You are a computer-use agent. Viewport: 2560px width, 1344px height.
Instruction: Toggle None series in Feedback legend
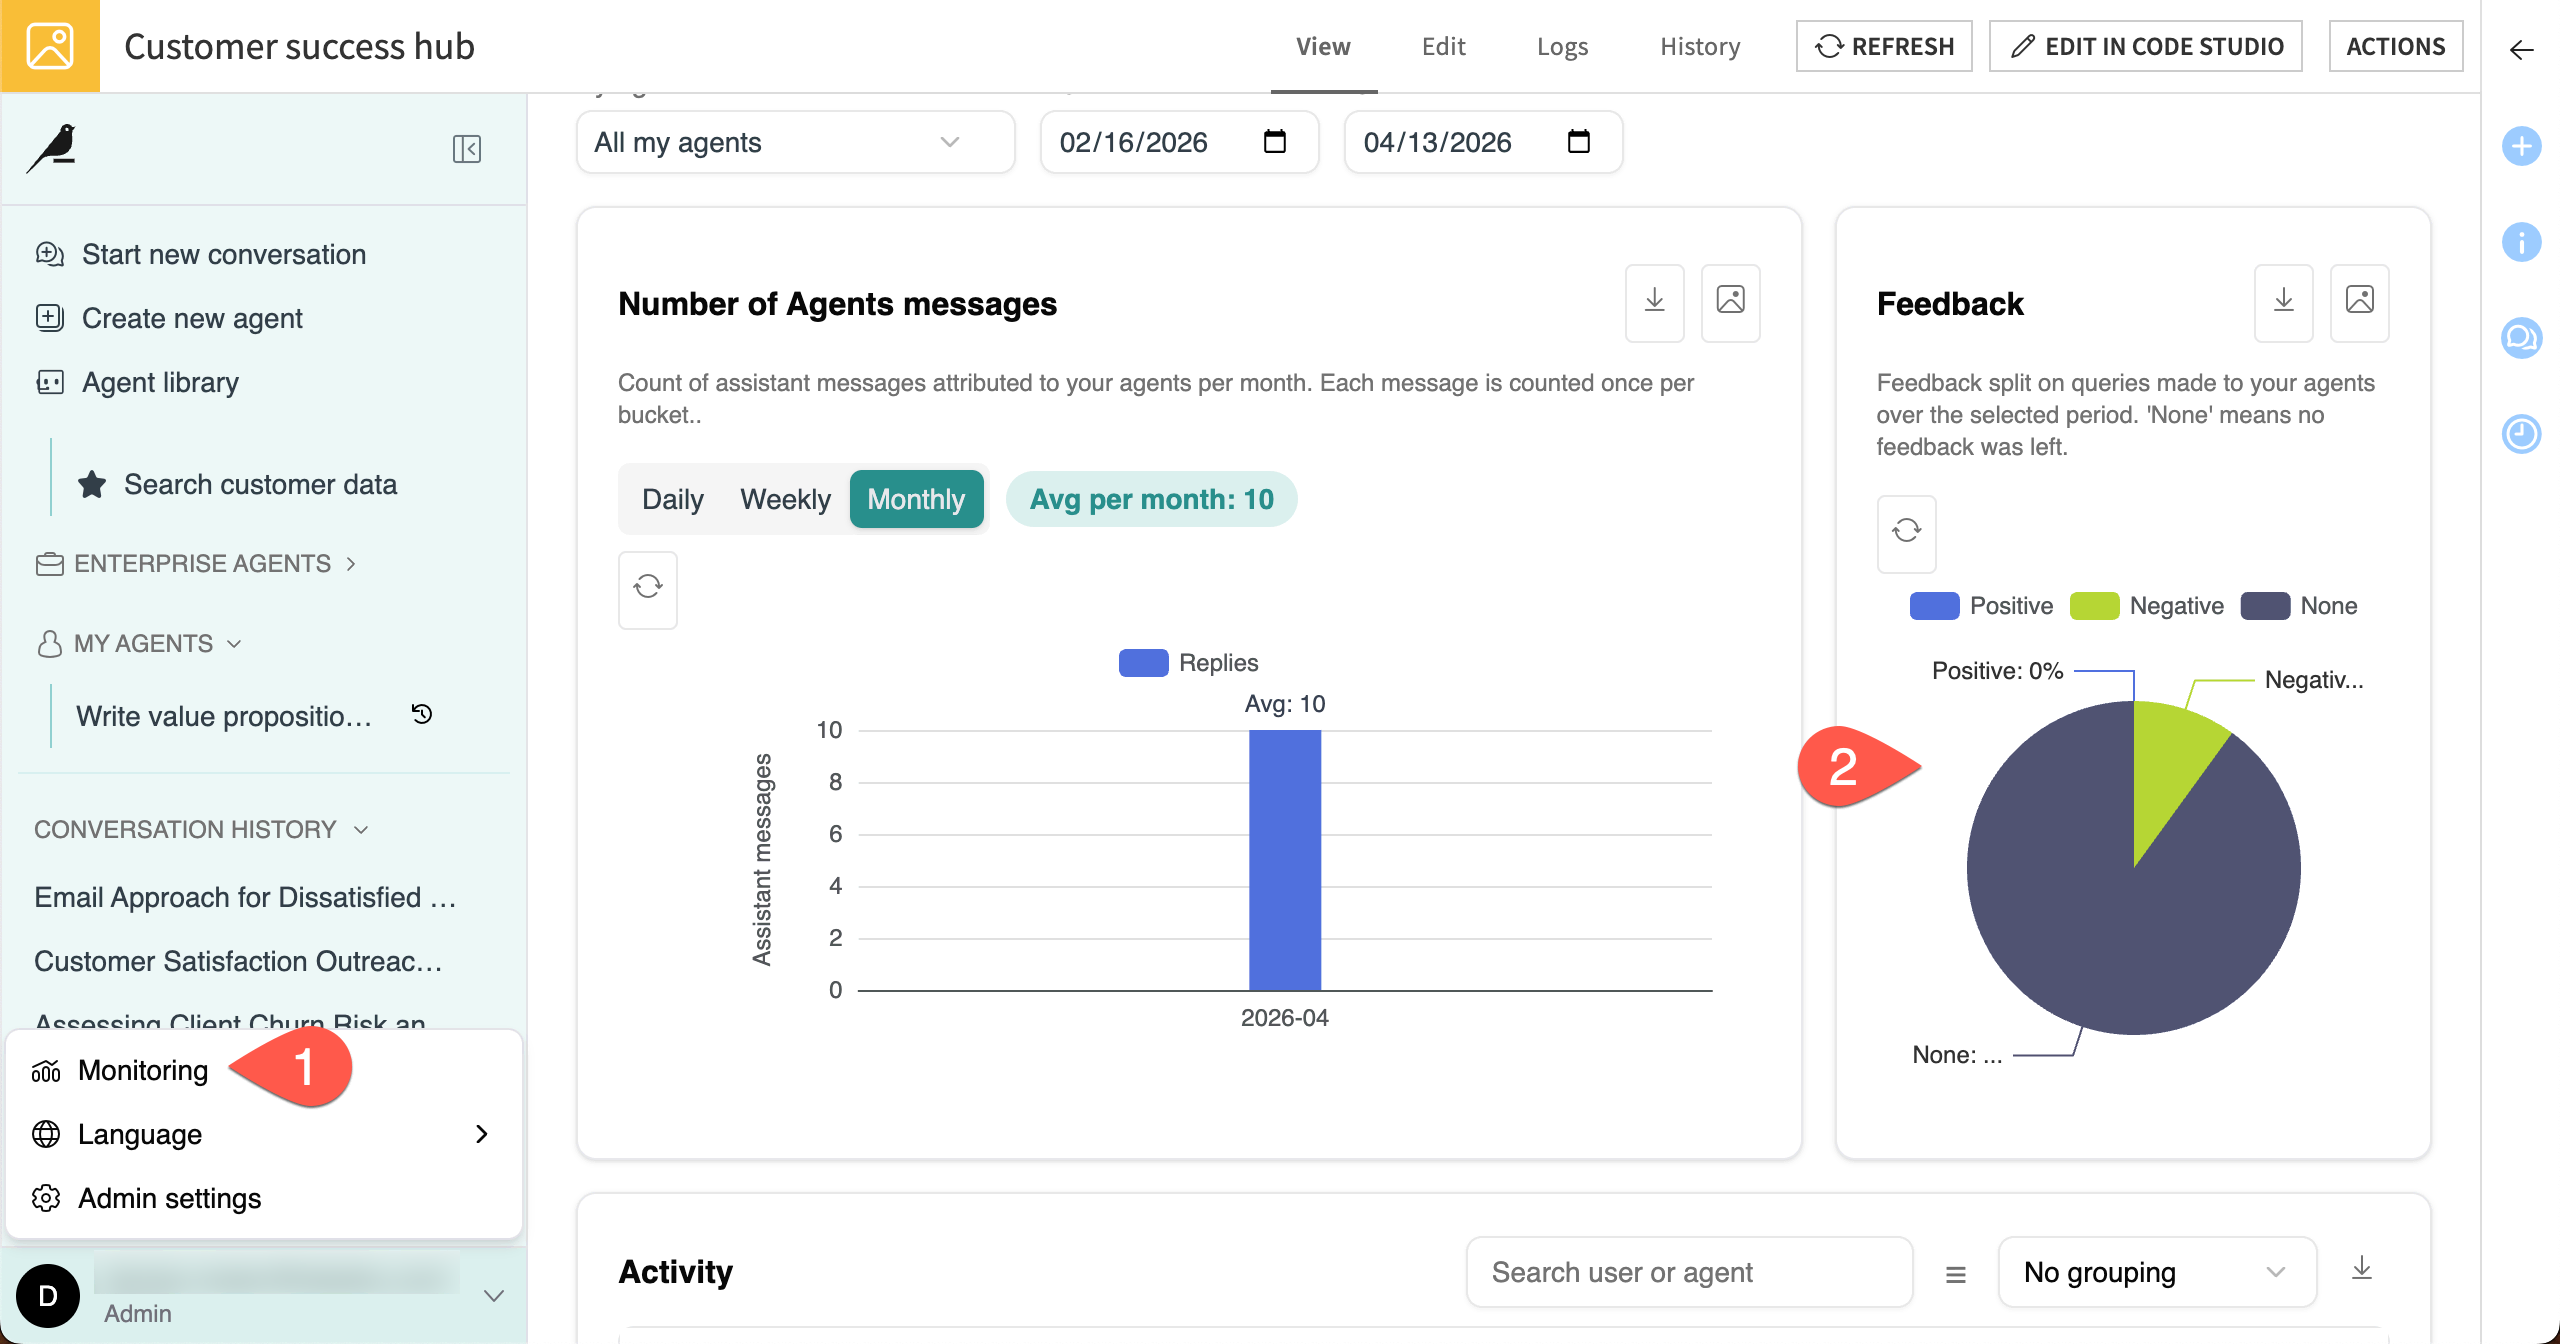[x=2299, y=606]
